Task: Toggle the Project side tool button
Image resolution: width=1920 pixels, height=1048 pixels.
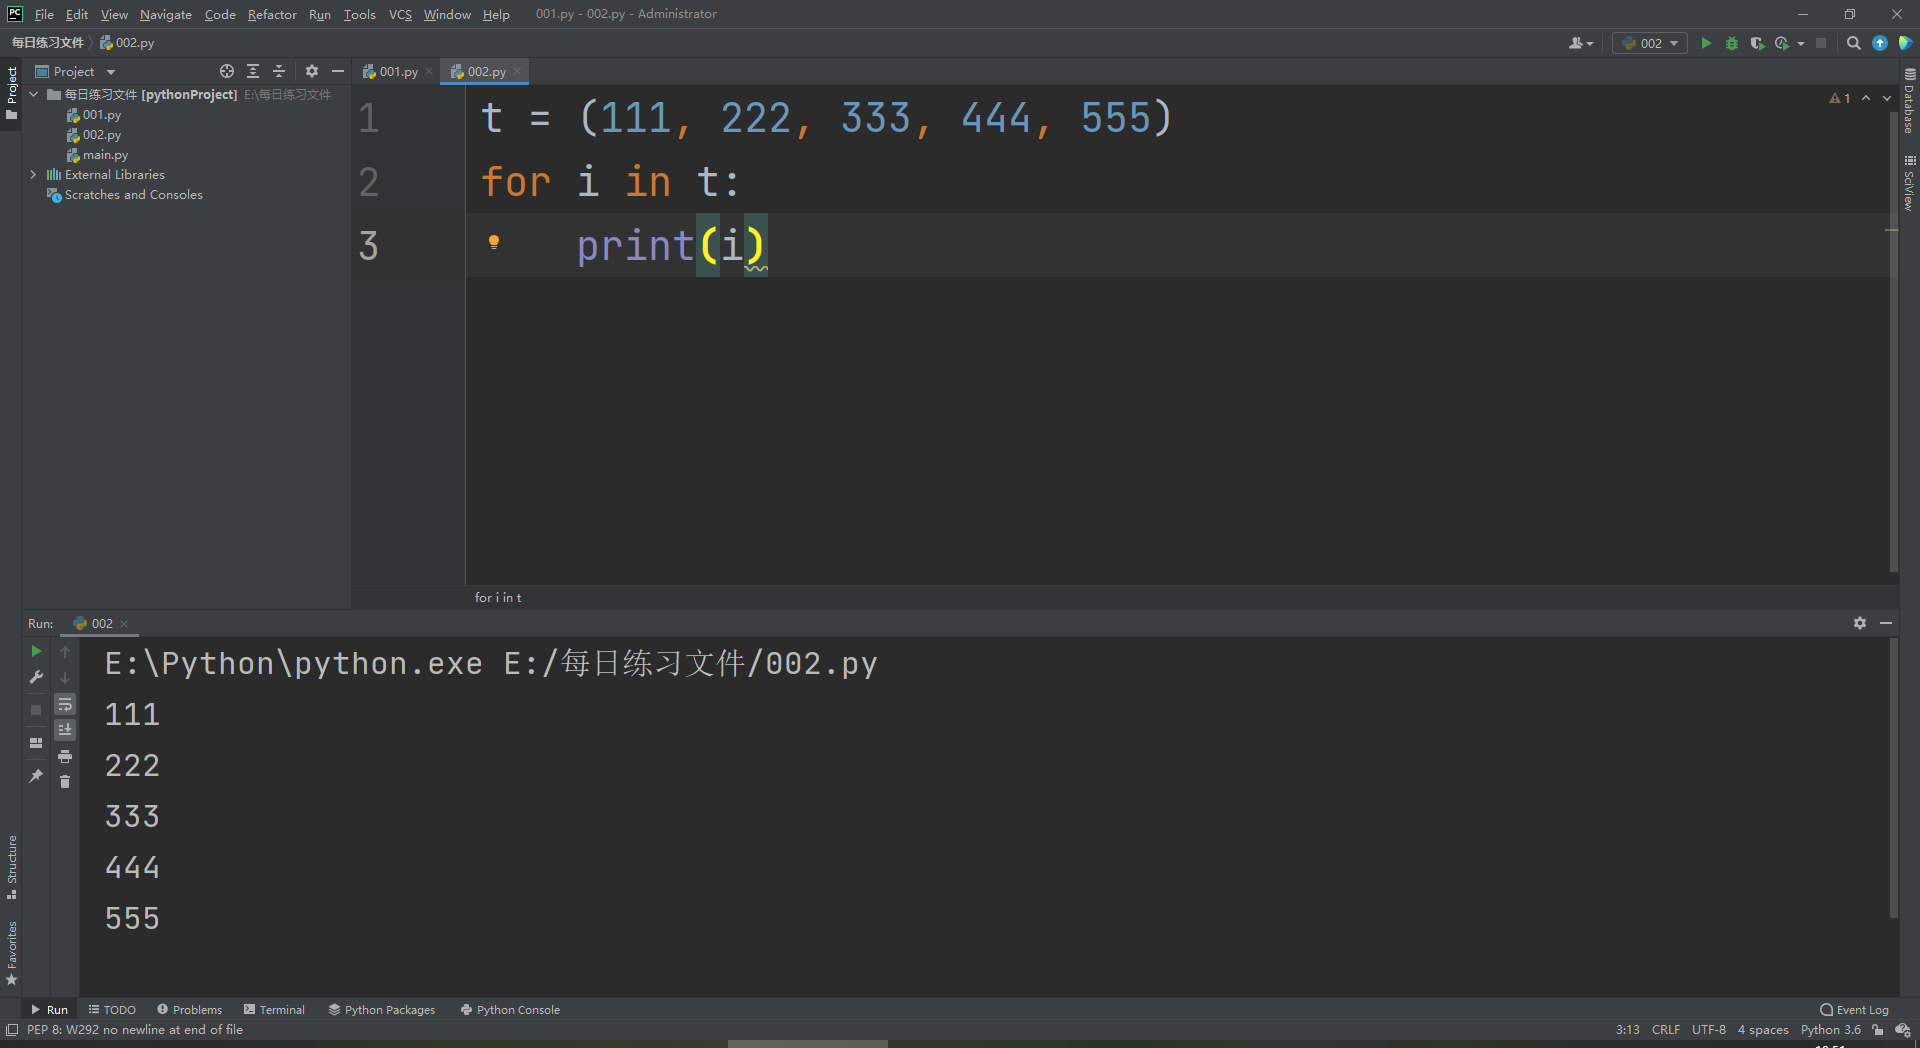Action: 11,93
